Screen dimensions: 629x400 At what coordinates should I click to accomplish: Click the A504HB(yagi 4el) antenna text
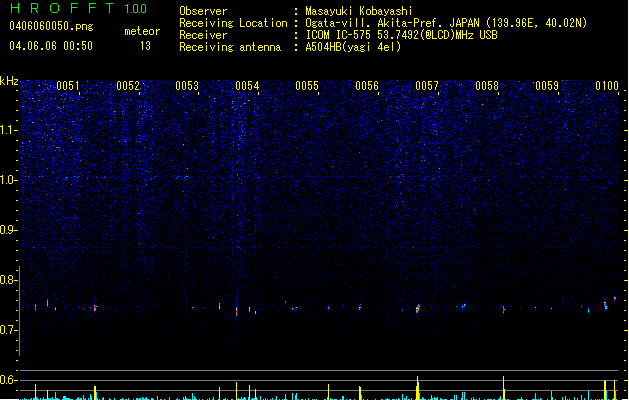[x=353, y=47]
